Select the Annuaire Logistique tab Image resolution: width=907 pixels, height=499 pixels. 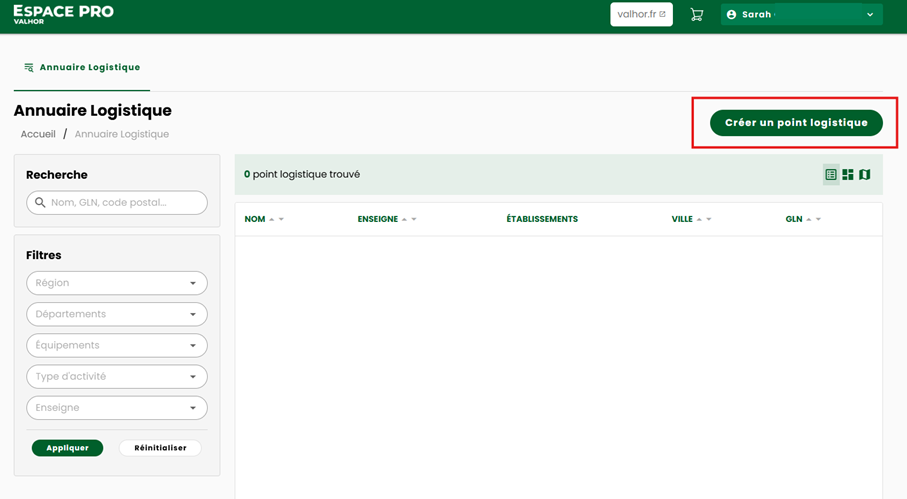(82, 67)
